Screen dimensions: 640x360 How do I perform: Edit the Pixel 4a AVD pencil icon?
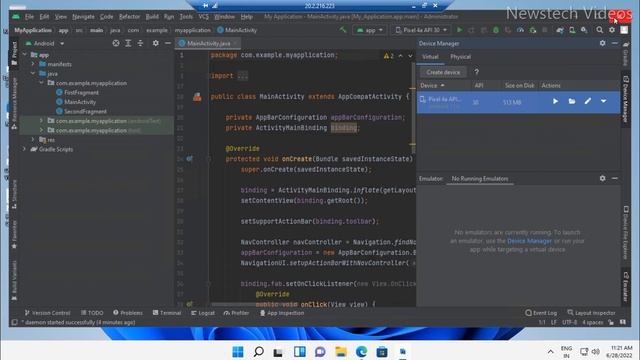click(x=588, y=101)
